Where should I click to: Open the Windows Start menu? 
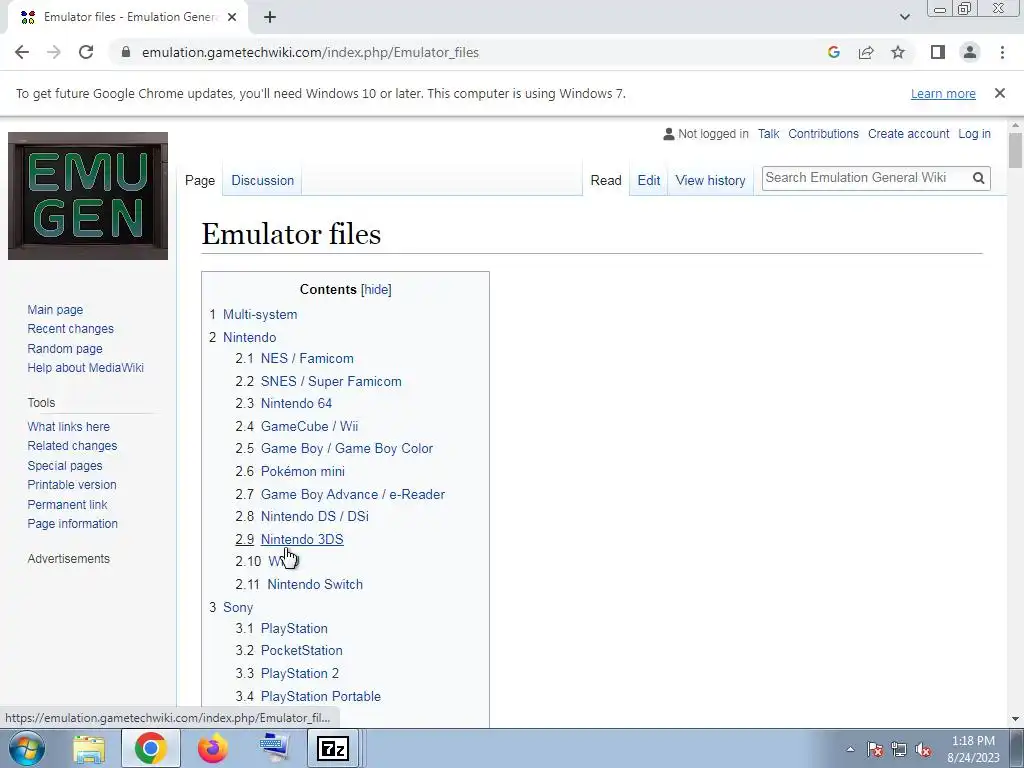point(26,748)
